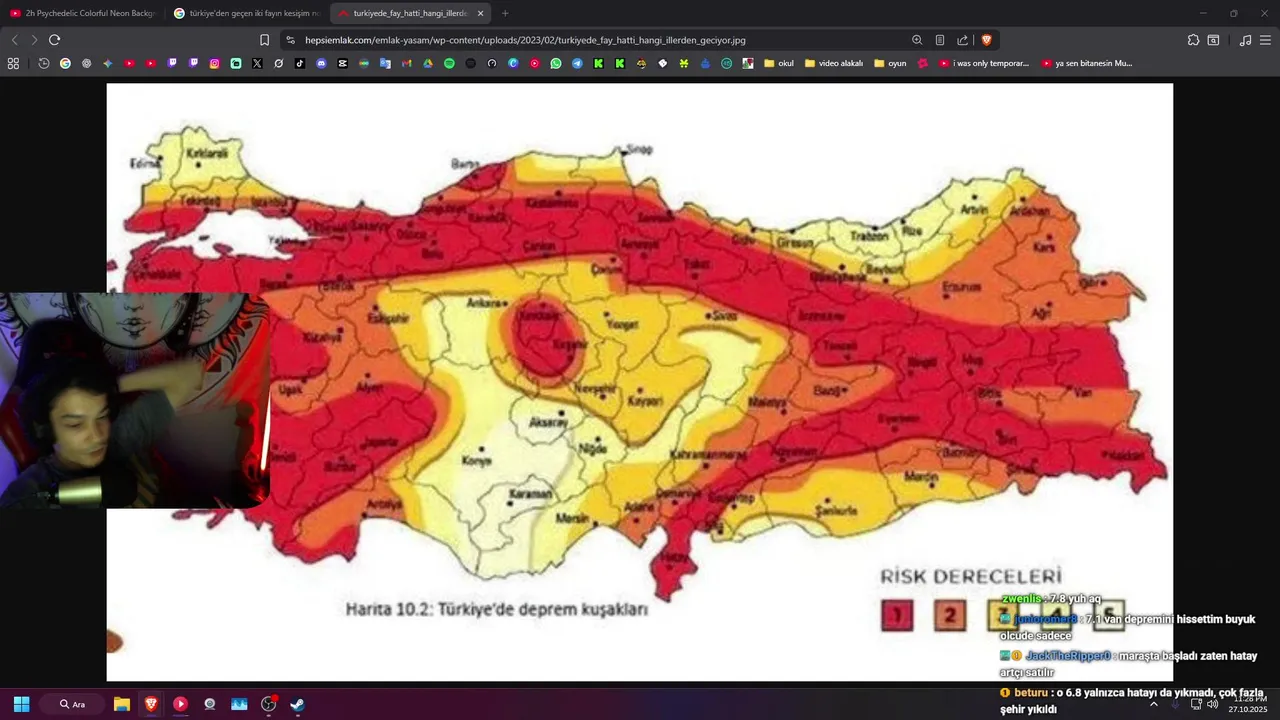Open the Windows Start menu

click(x=21, y=704)
